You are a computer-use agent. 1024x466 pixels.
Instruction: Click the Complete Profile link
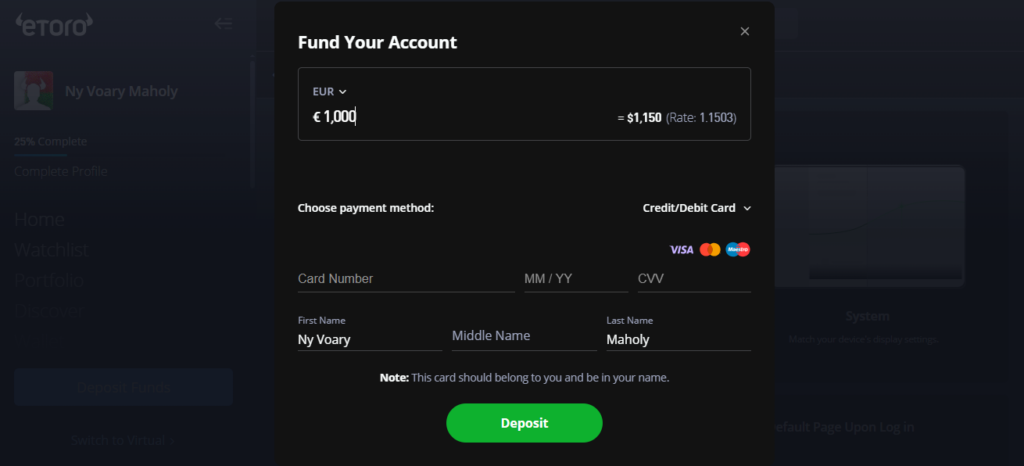pyautogui.click(x=61, y=171)
